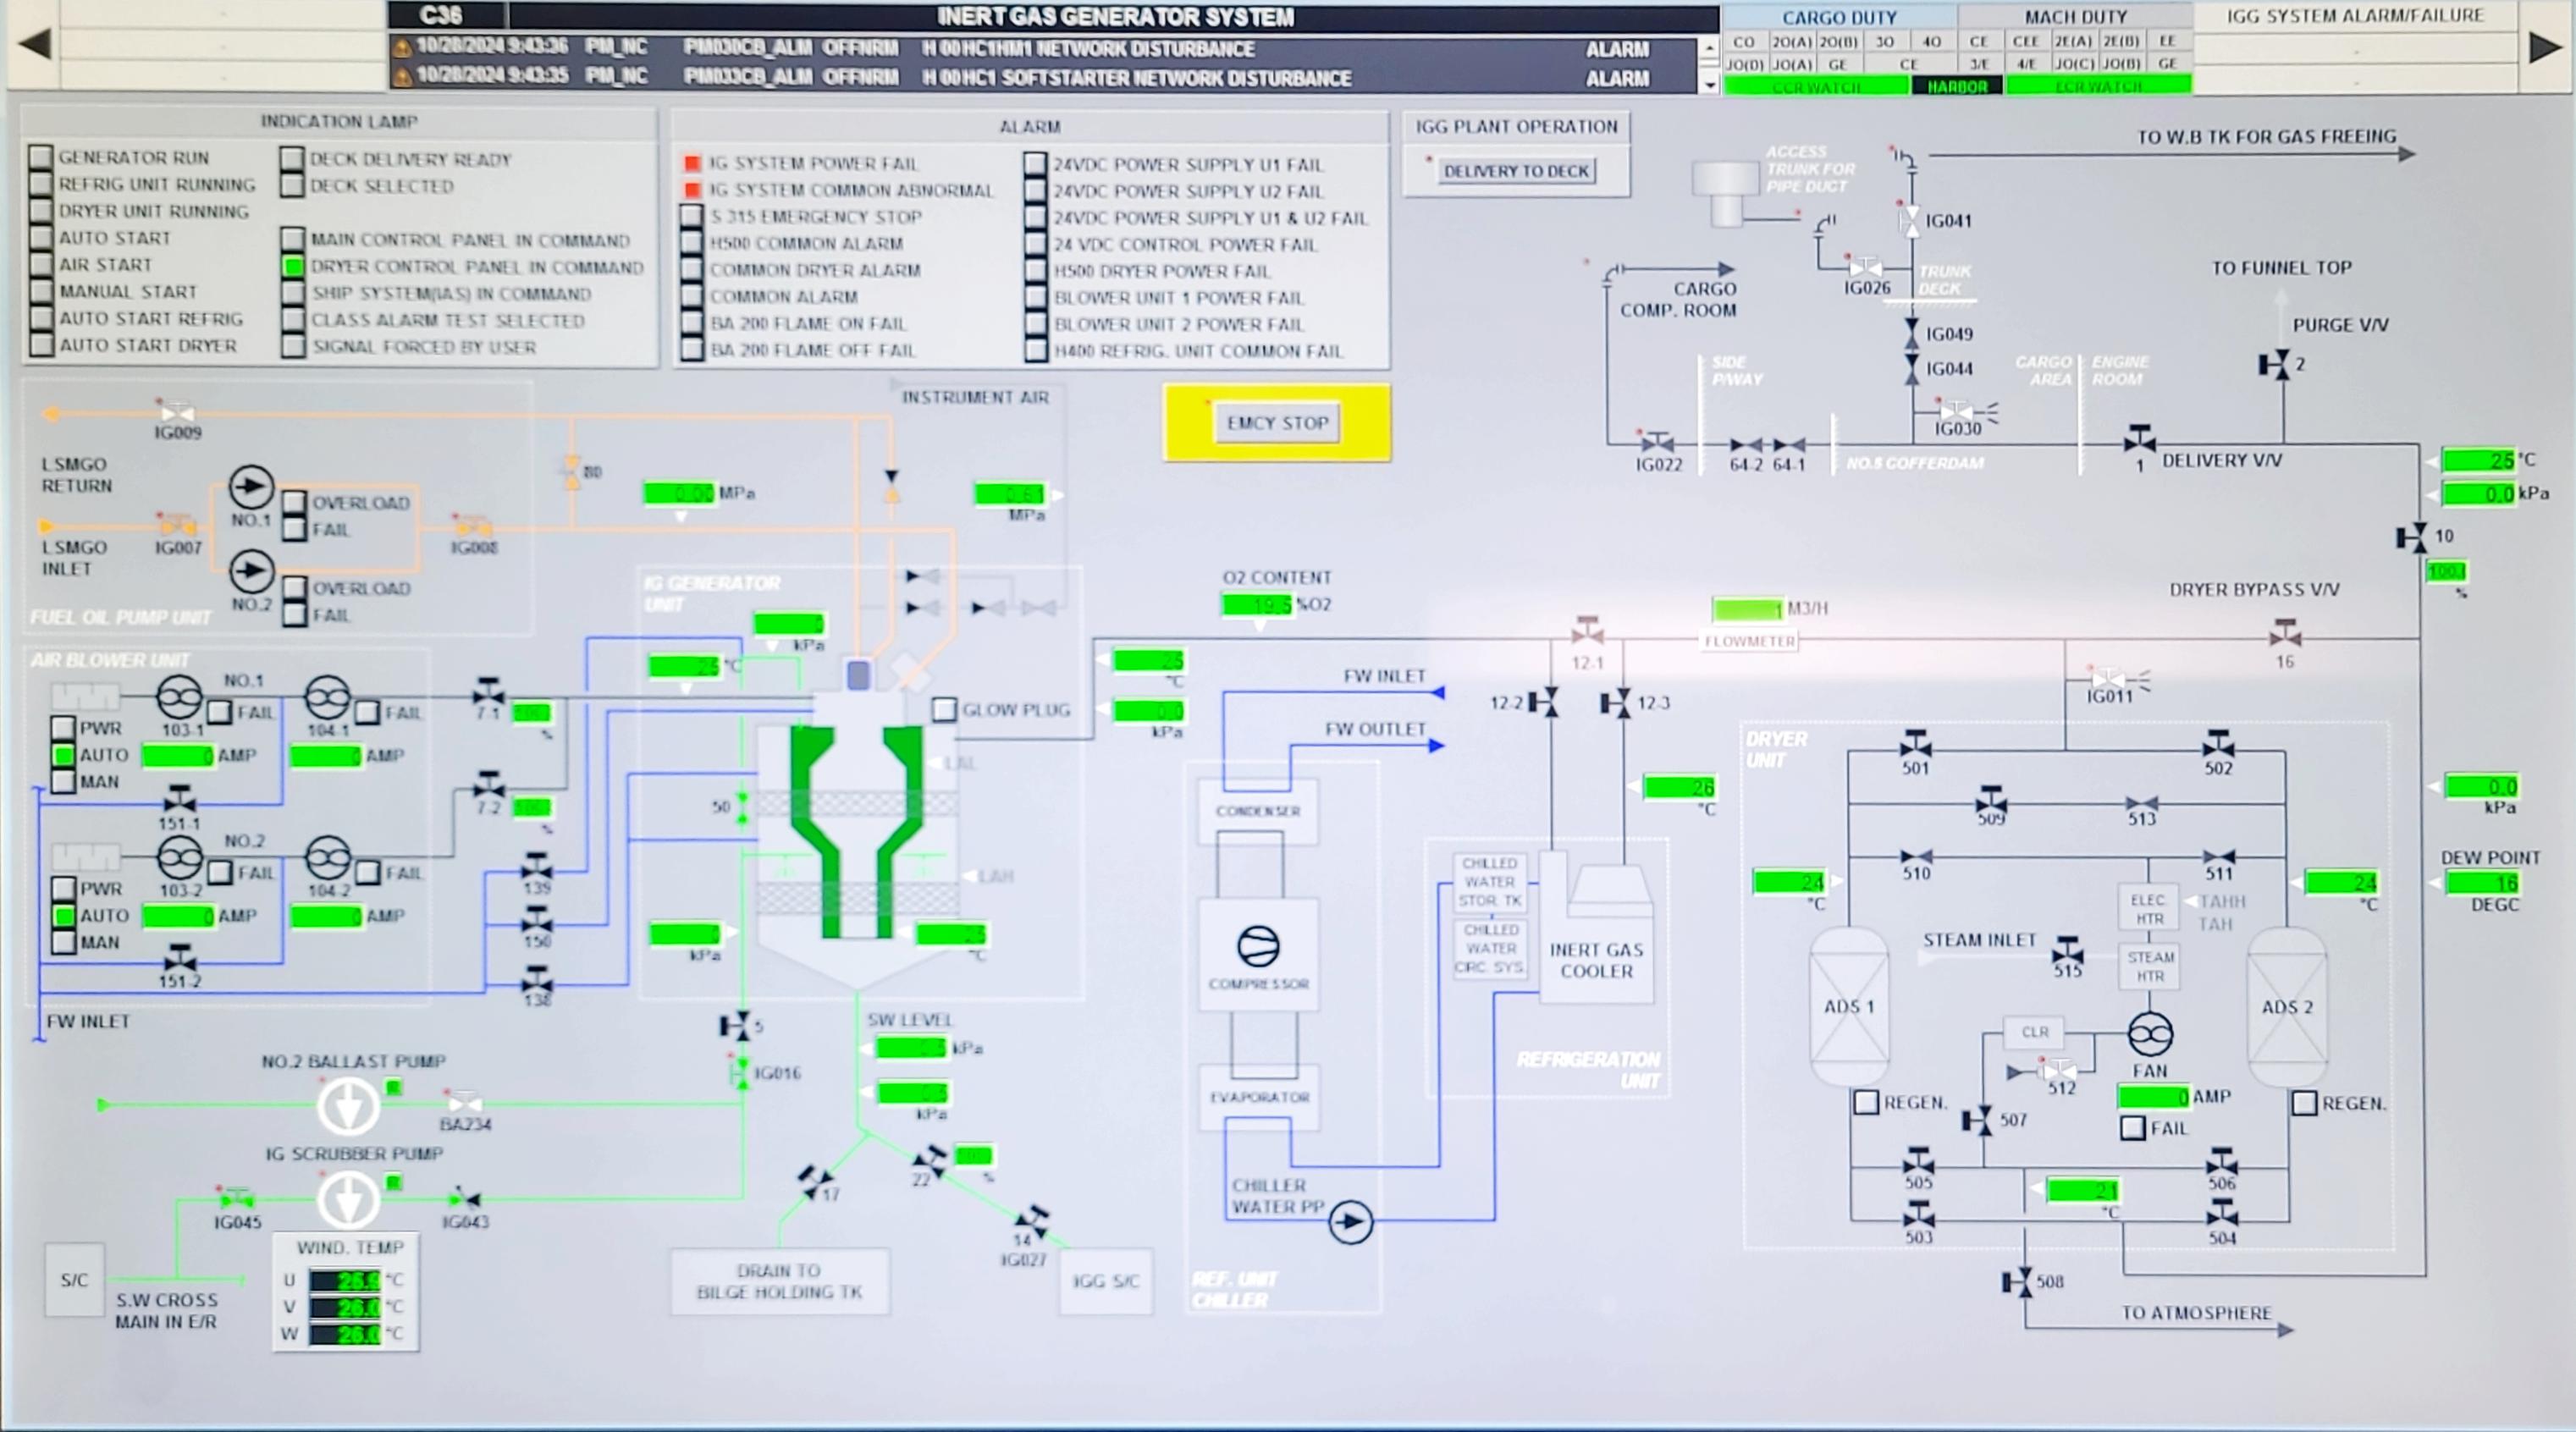
Task: Click the CONDENSER block
Action: click(1258, 811)
